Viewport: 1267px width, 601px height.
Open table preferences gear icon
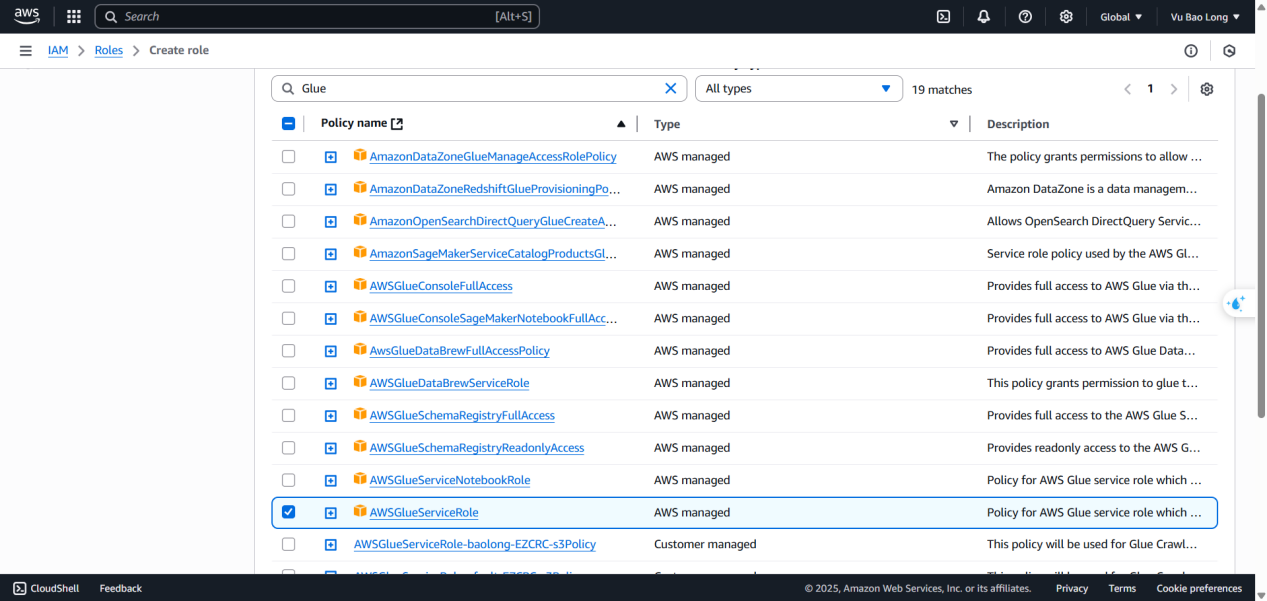(1207, 89)
